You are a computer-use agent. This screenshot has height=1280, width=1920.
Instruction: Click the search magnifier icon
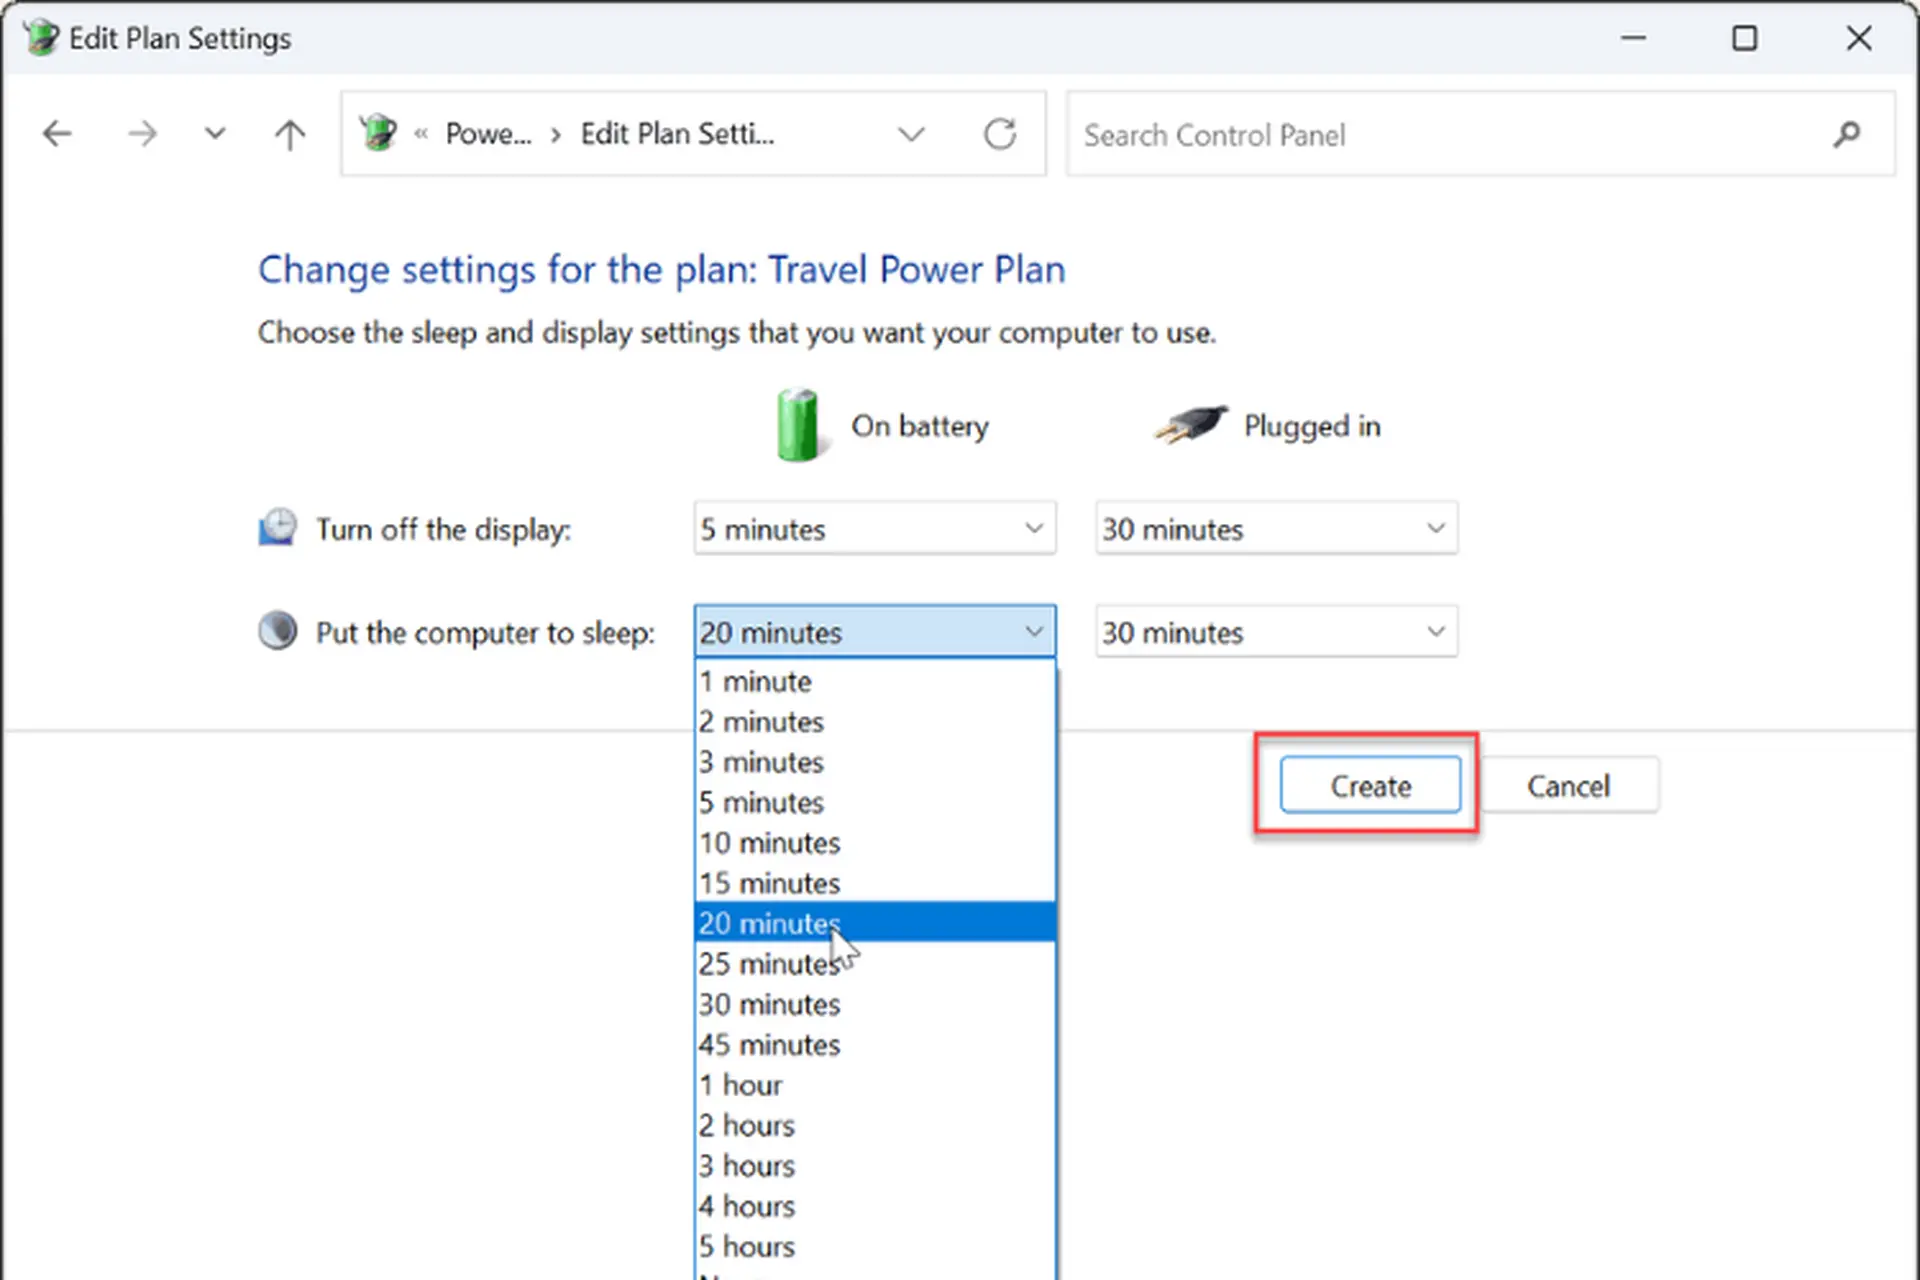(1847, 134)
